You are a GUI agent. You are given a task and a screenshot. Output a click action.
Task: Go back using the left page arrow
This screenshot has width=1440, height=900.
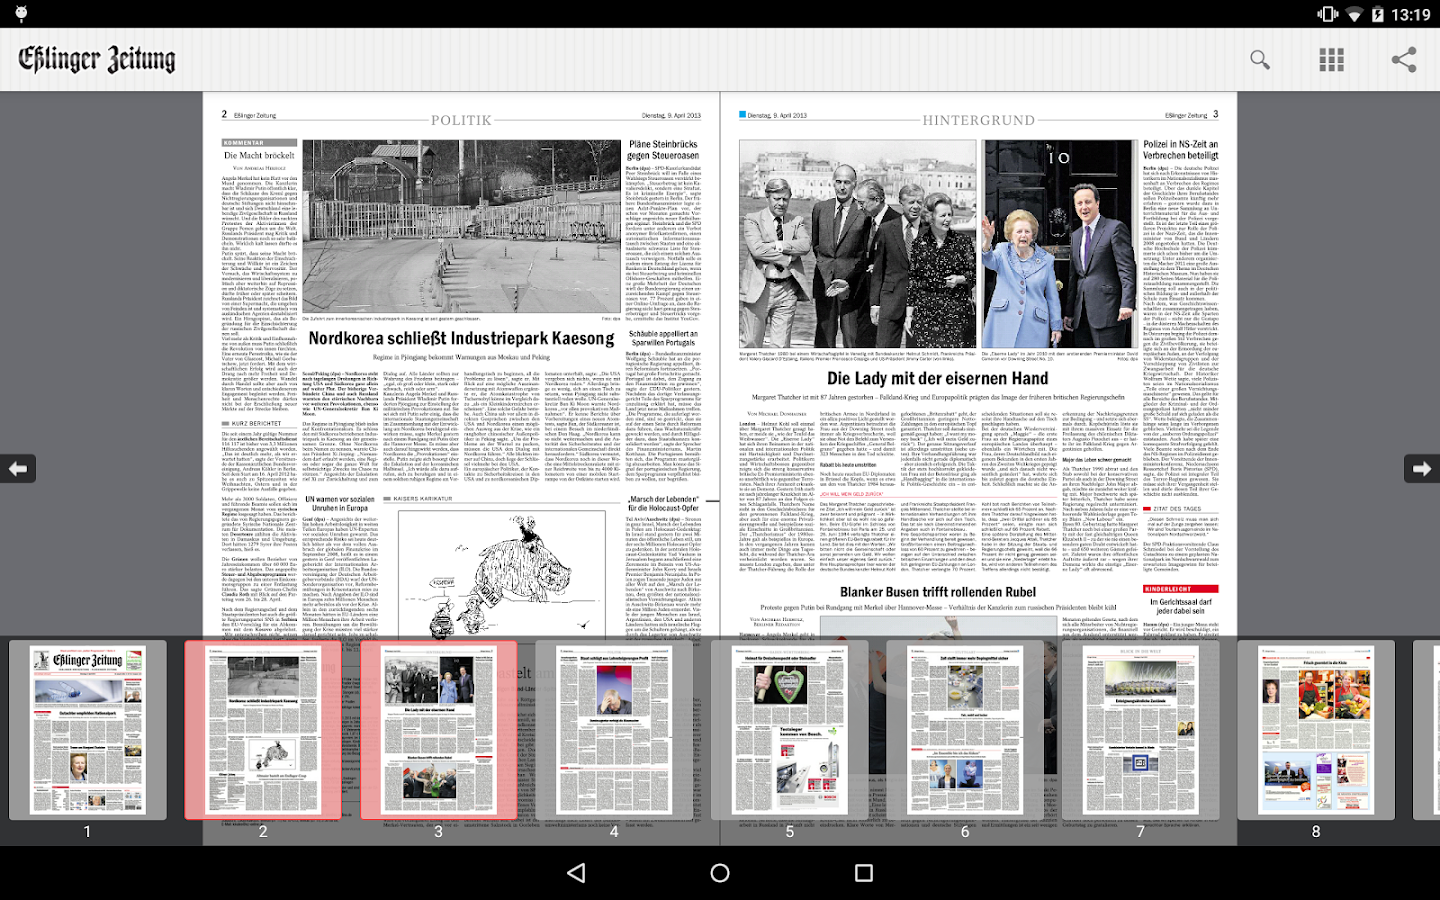pyautogui.click(x=18, y=468)
